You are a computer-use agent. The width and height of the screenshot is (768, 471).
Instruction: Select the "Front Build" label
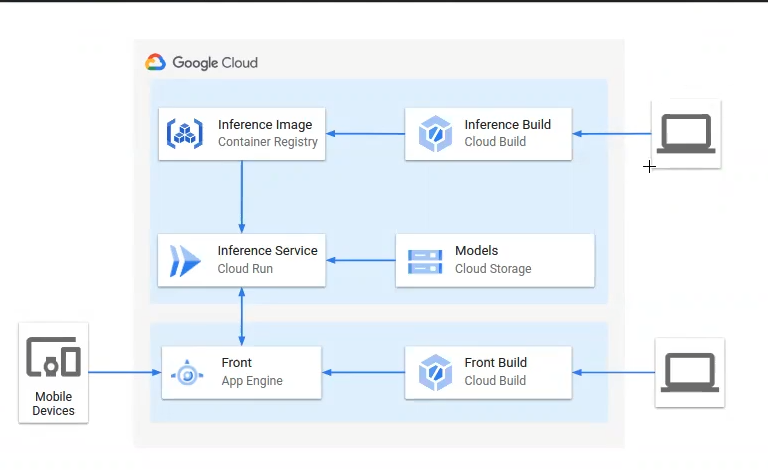496,362
